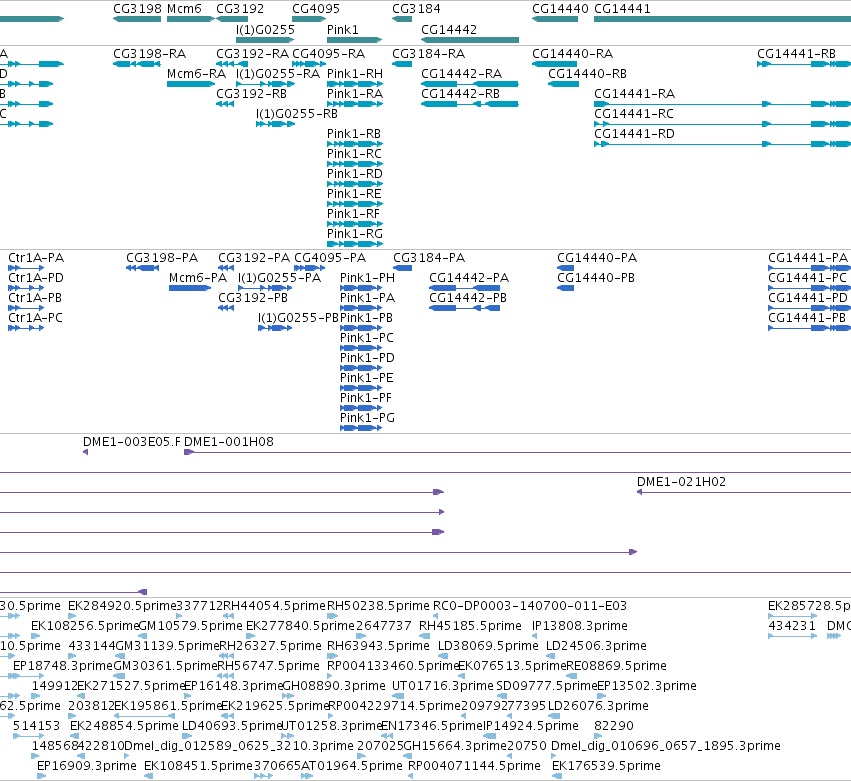Click the CG3192-RB transcript label
The image size is (851, 781).
tap(251, 93)
